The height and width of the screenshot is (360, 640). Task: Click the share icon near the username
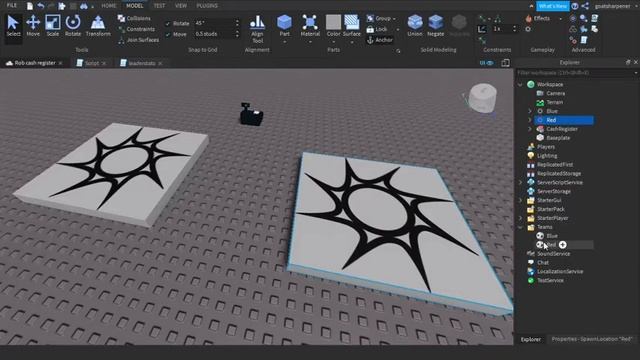tap(585, 6)
